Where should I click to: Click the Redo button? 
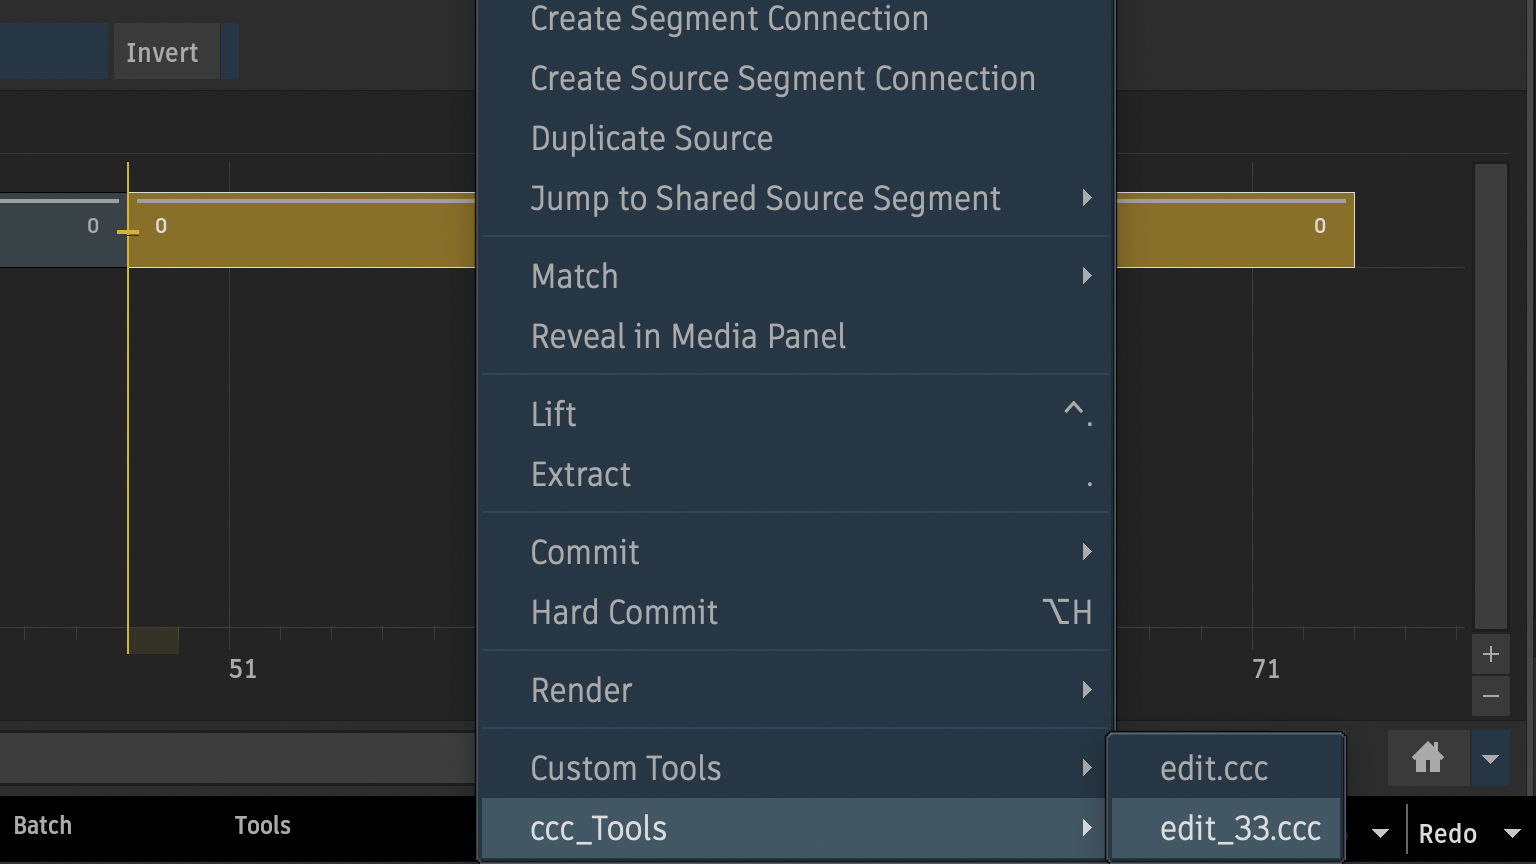click(x=1447, y=833)
